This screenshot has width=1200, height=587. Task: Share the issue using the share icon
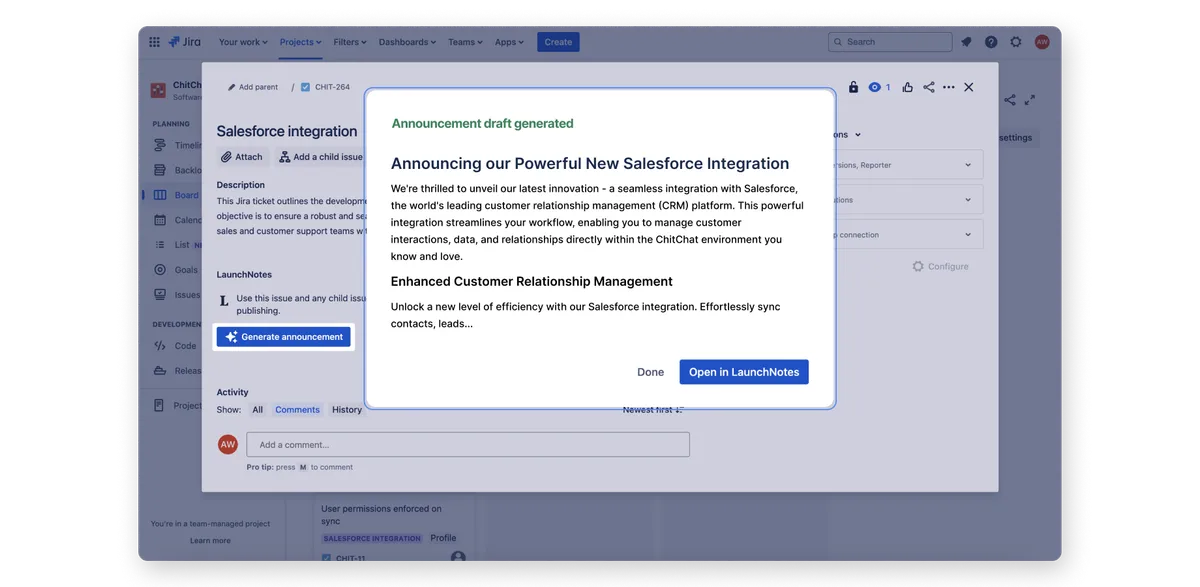[929, 87]
